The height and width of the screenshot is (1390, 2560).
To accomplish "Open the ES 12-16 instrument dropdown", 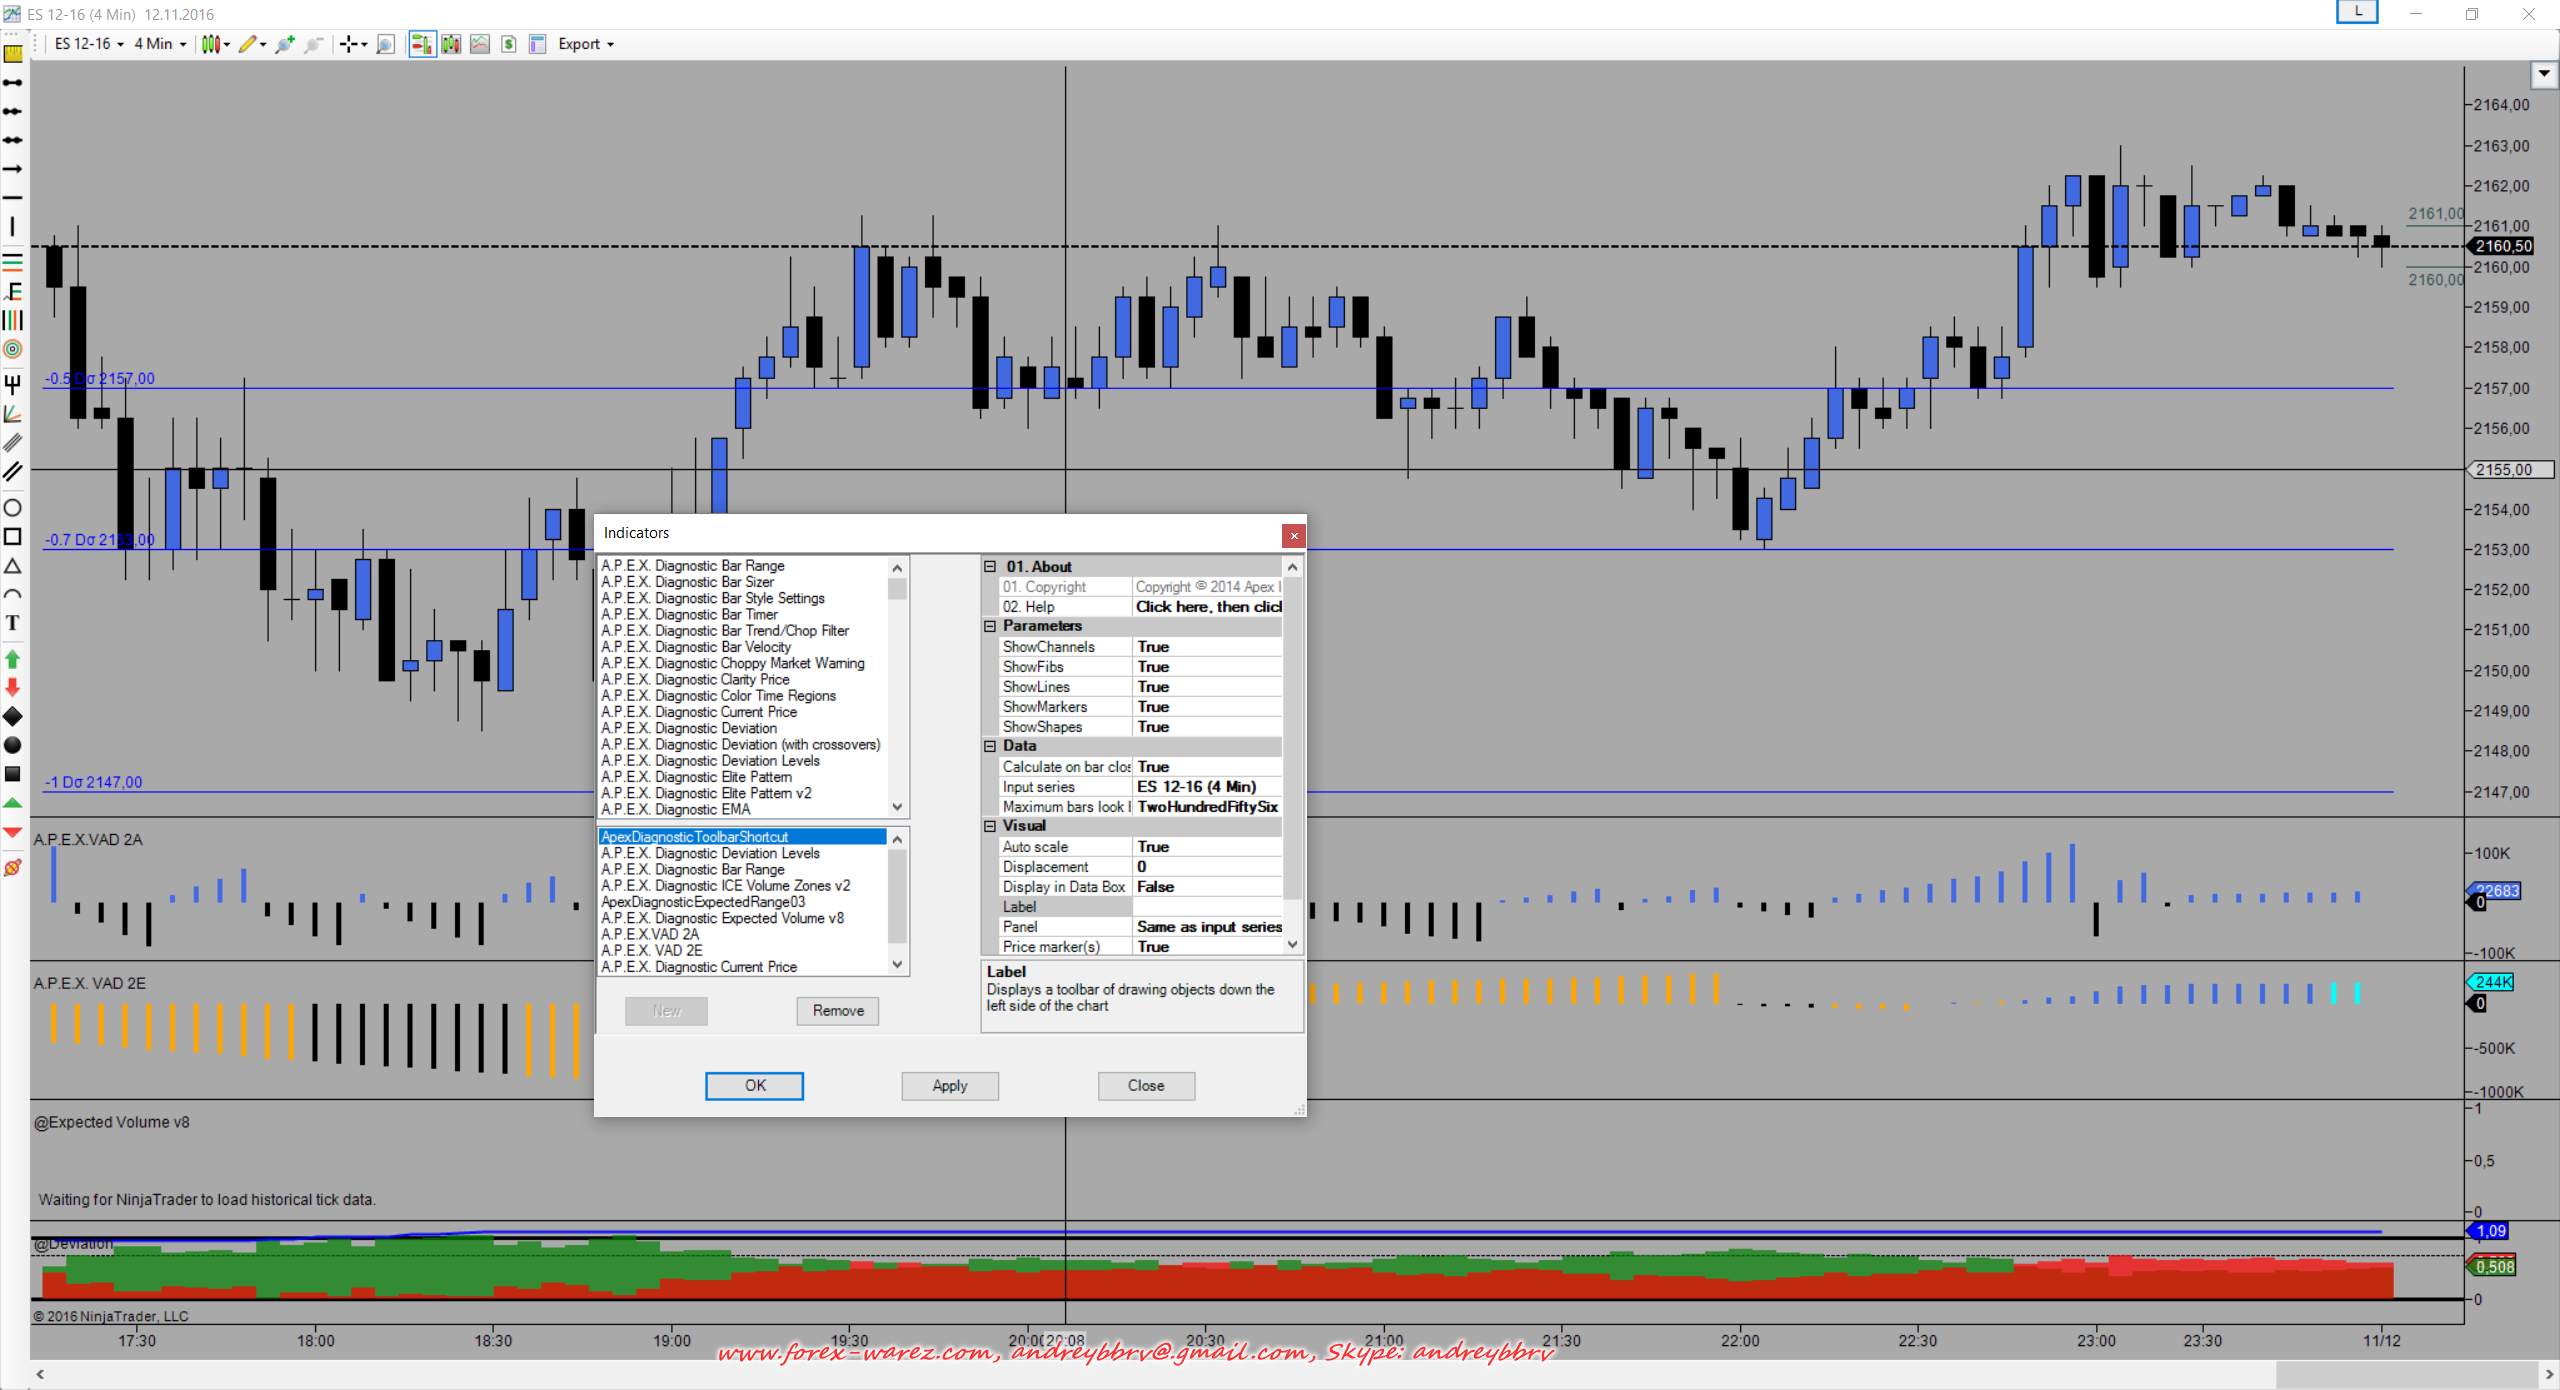I will (89, 44).
